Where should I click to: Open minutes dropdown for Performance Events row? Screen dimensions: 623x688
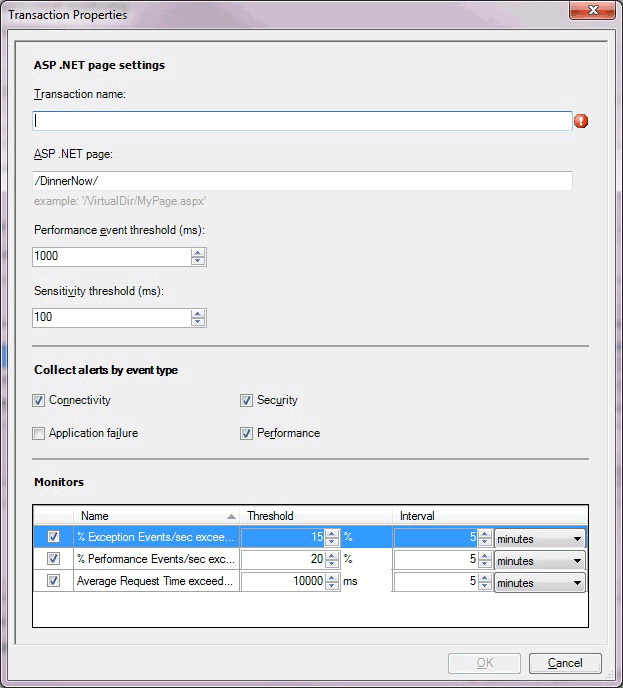pos(540,560)
